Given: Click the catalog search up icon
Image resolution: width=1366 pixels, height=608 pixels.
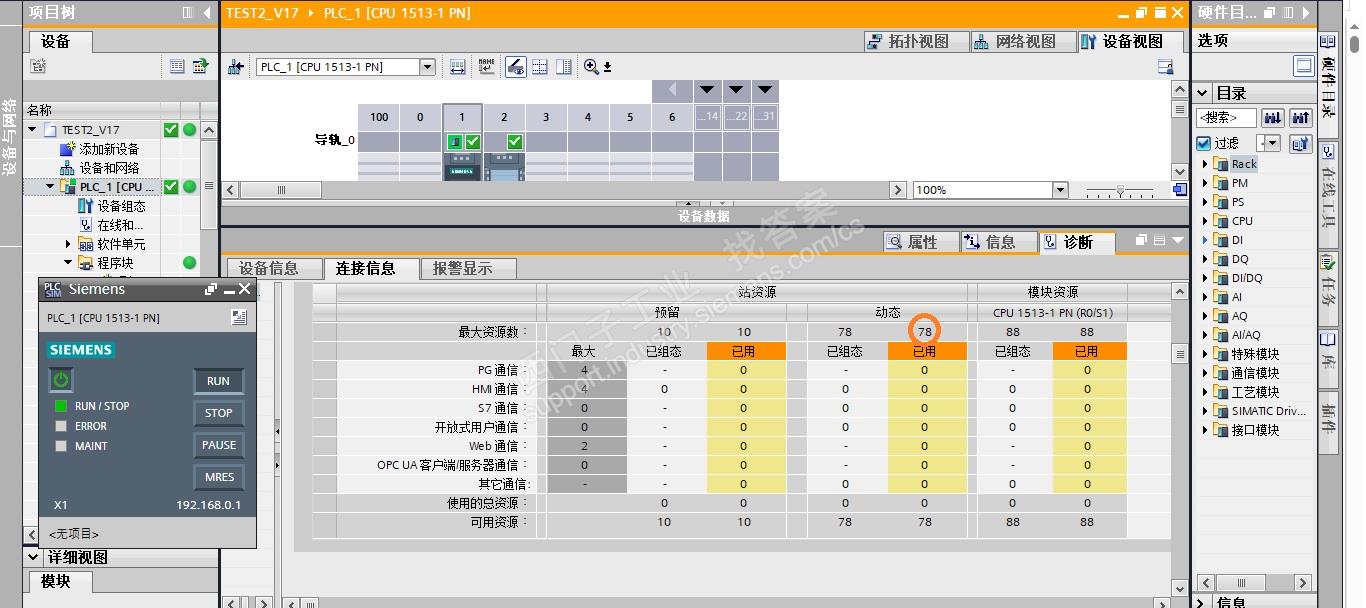Looking at the screenshot, I should click(1300, 117).
